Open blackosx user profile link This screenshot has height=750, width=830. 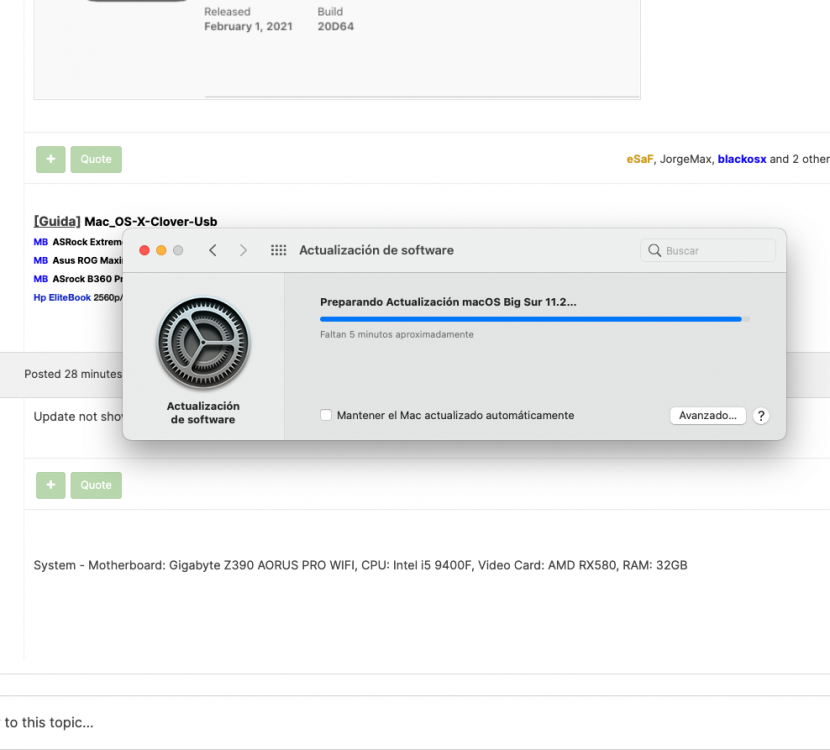tap(742, 159)
